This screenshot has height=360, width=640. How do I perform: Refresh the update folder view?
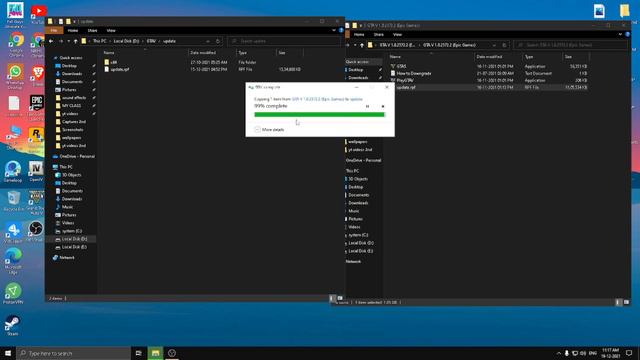(x=218, y=41)
